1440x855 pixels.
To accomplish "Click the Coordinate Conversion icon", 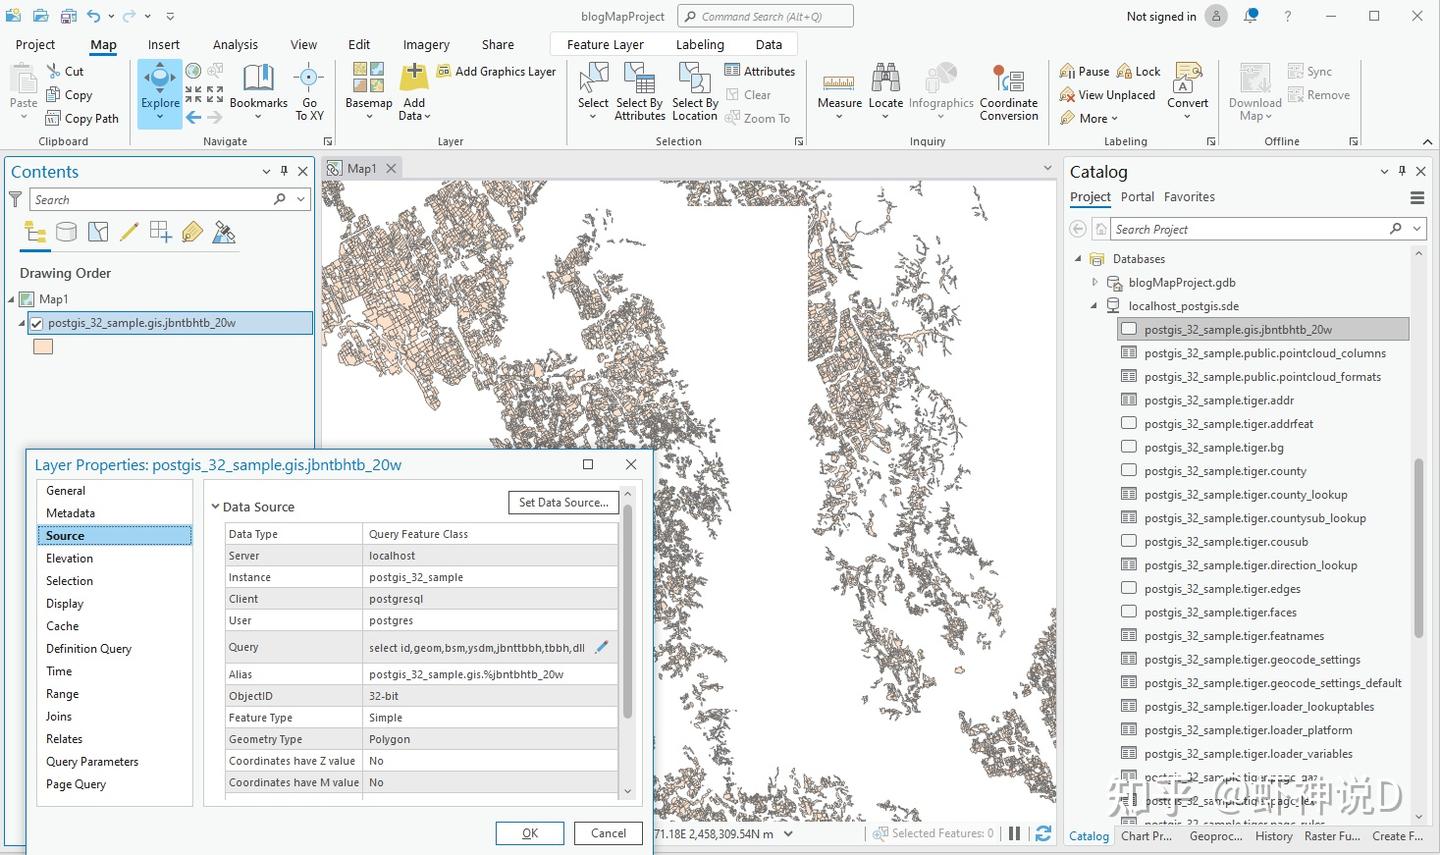I will 1008,80.
